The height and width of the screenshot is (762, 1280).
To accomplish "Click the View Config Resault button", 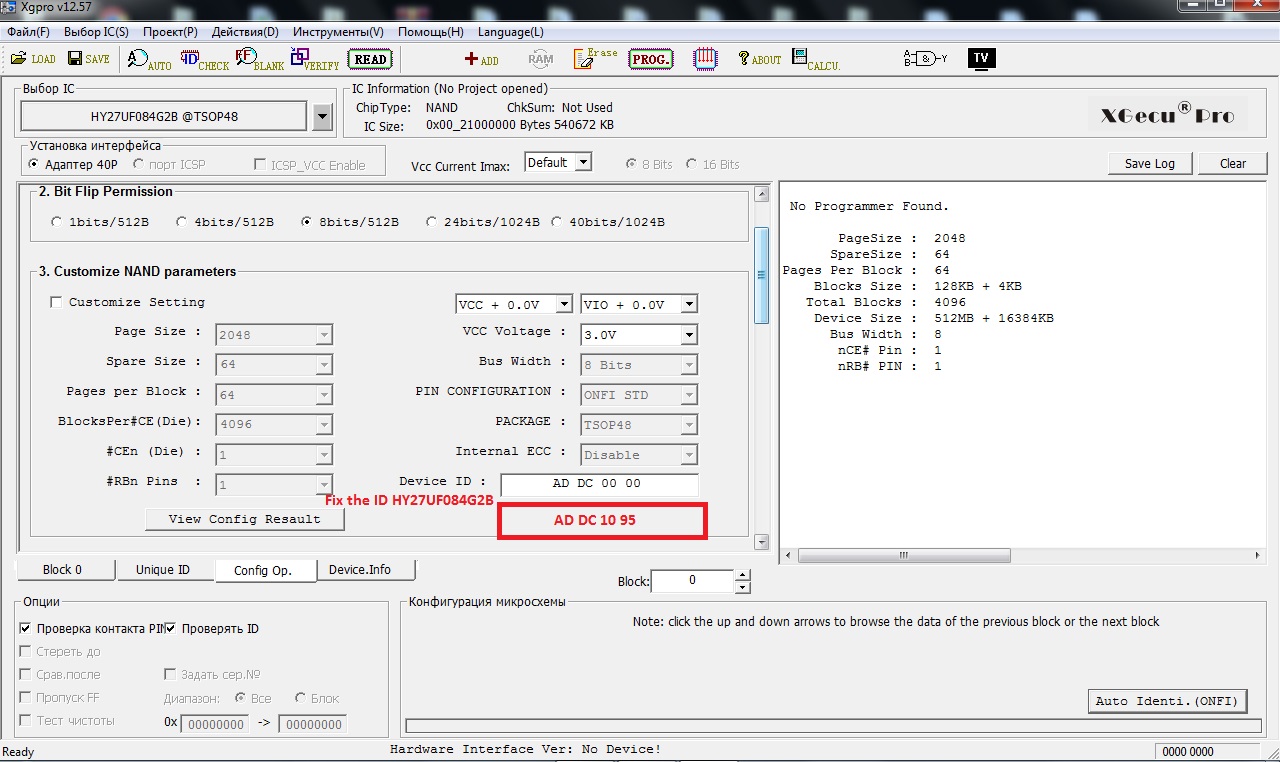I will tap(245, 519).
